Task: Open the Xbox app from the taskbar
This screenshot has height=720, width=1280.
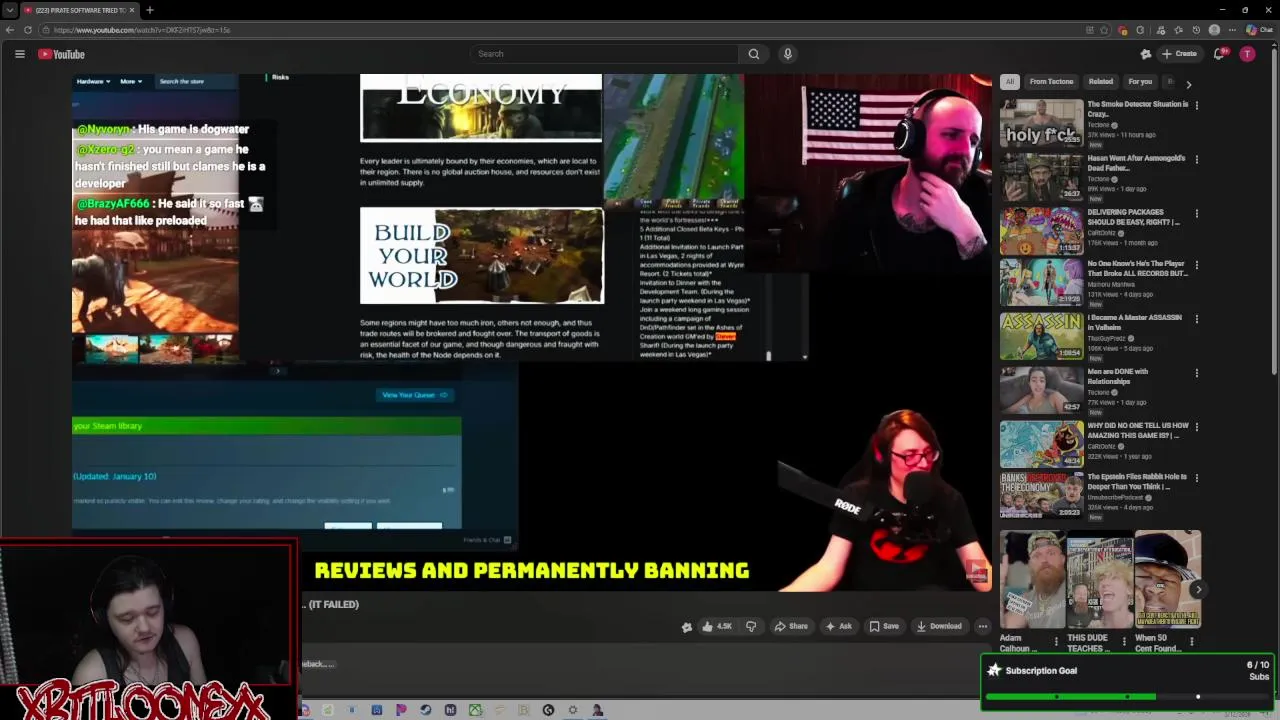Action: pyautogui.click(x=475, y=710)
